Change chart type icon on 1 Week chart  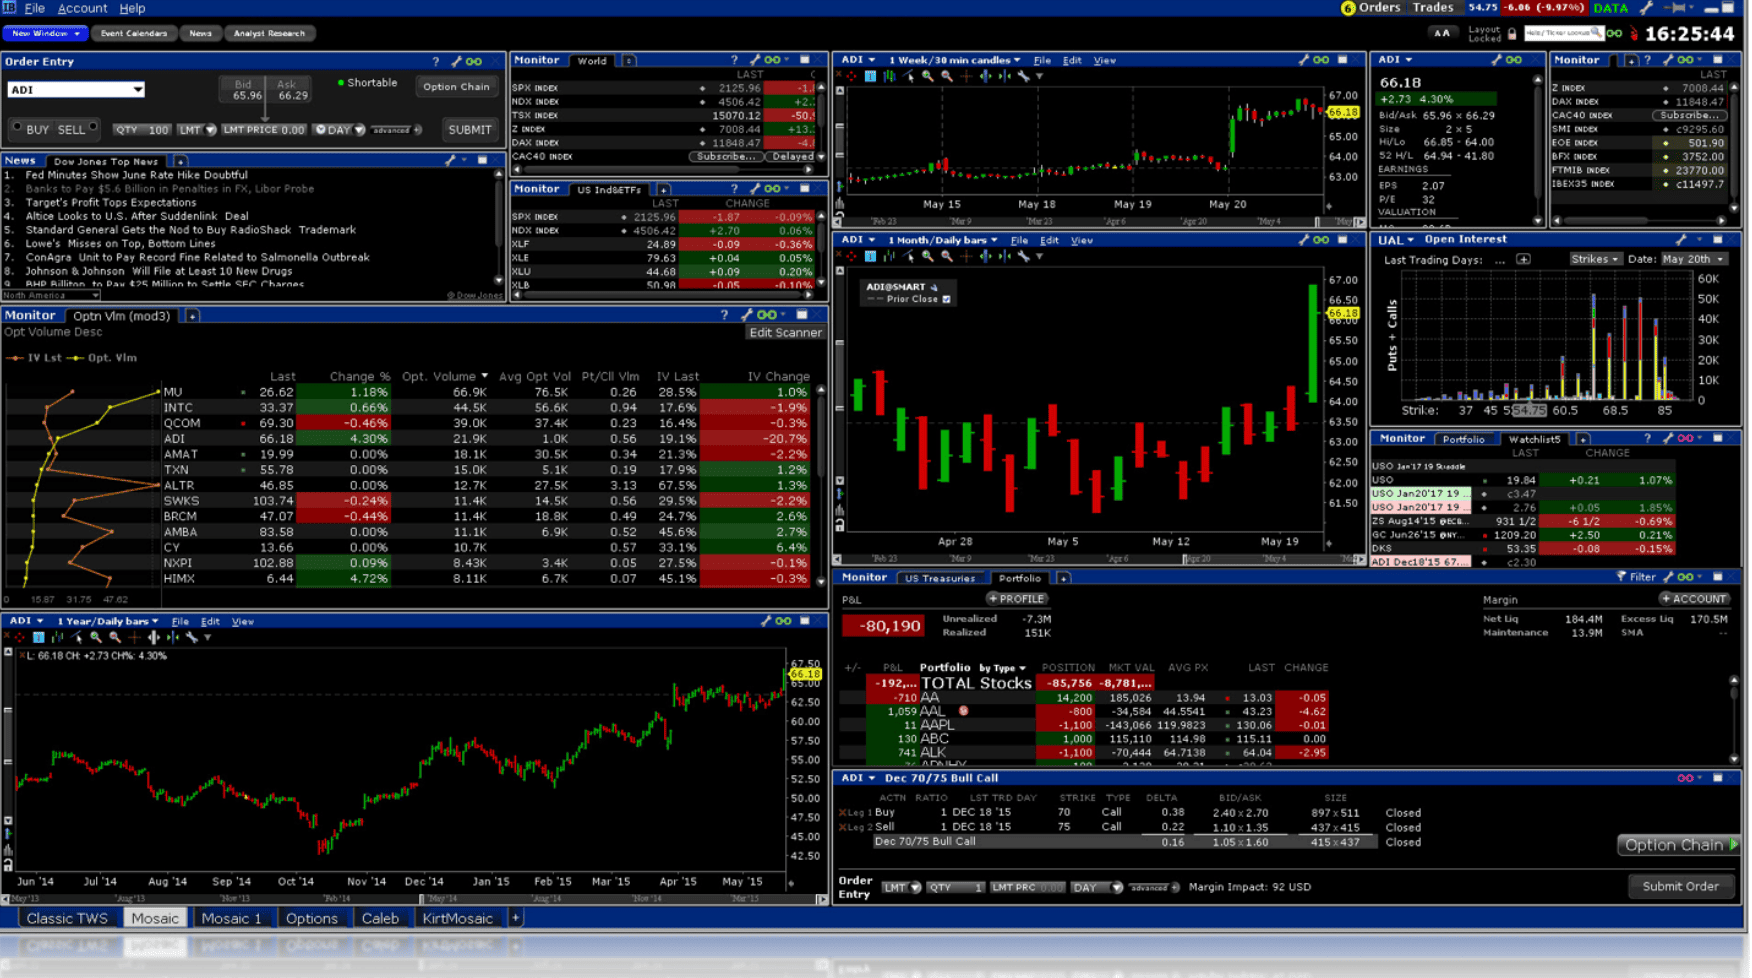890,76
